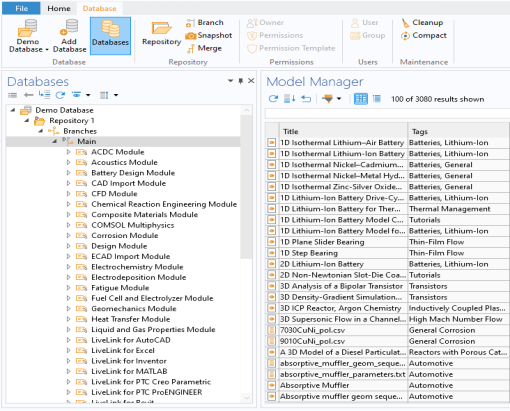The image size is (510, 411).
Task: Select the 9010CuNi_pol.csv file row
Action: coord(388,341)
